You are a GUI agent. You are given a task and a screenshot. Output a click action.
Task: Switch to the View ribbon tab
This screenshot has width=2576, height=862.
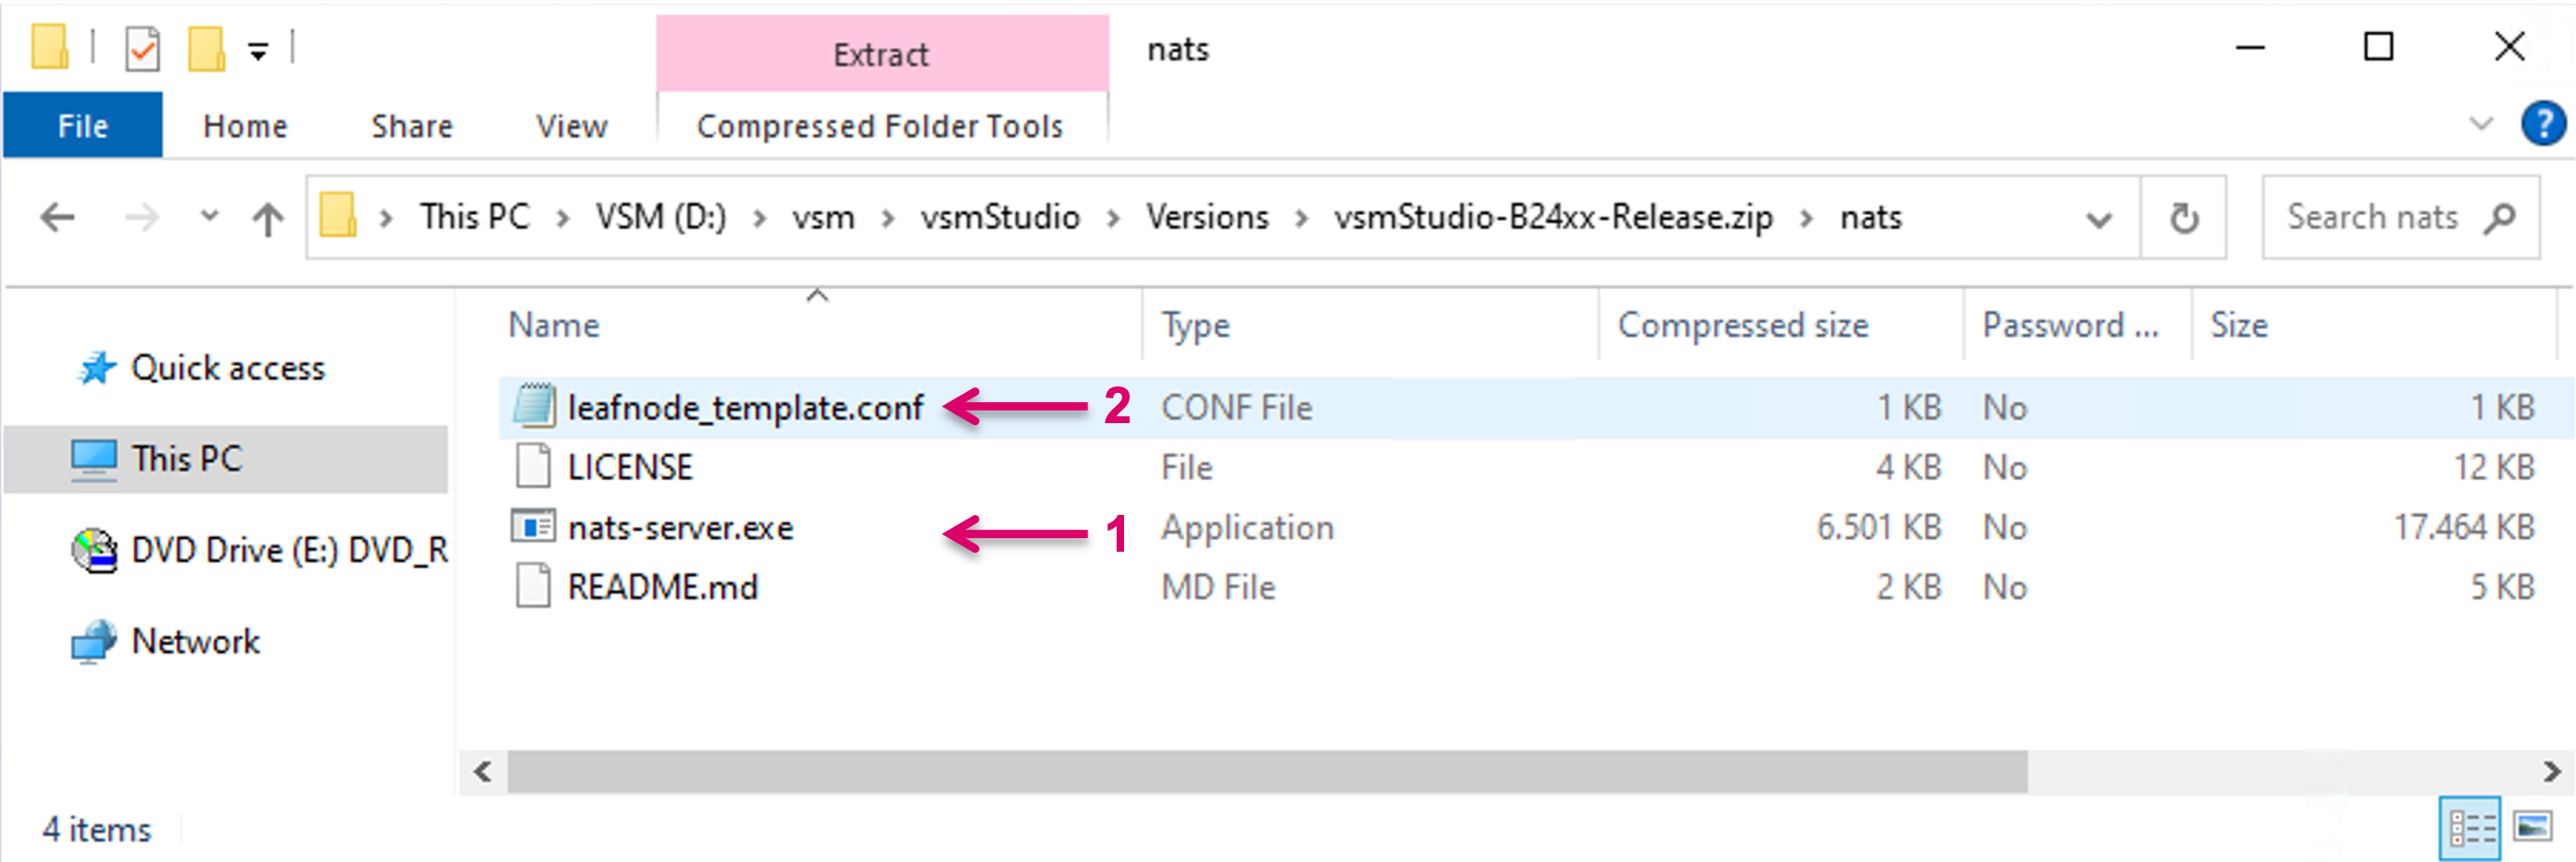(571, 126)
